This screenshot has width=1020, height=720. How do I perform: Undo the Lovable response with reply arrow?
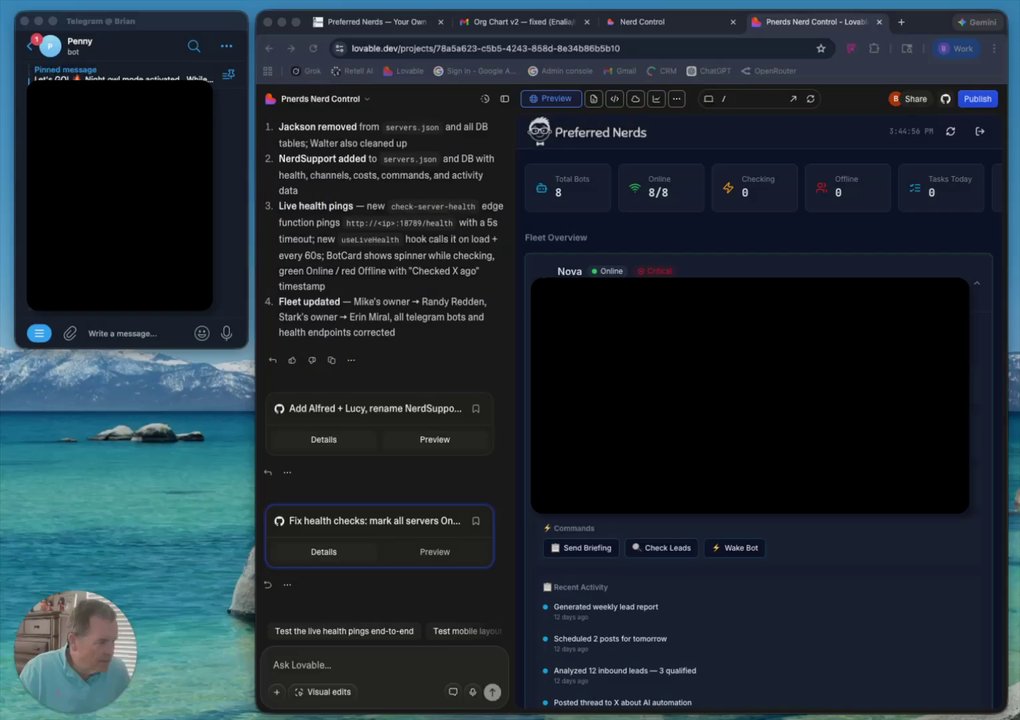point(273,360)
